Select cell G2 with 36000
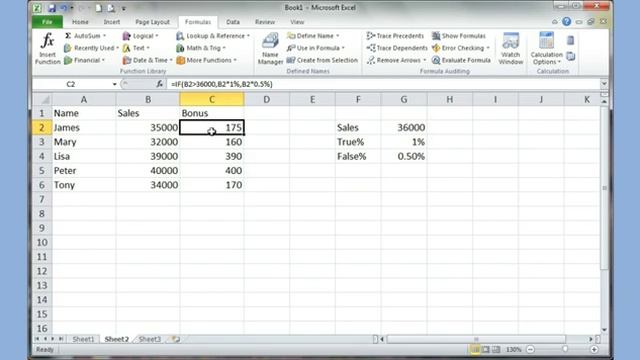 (x=404, y=127)
